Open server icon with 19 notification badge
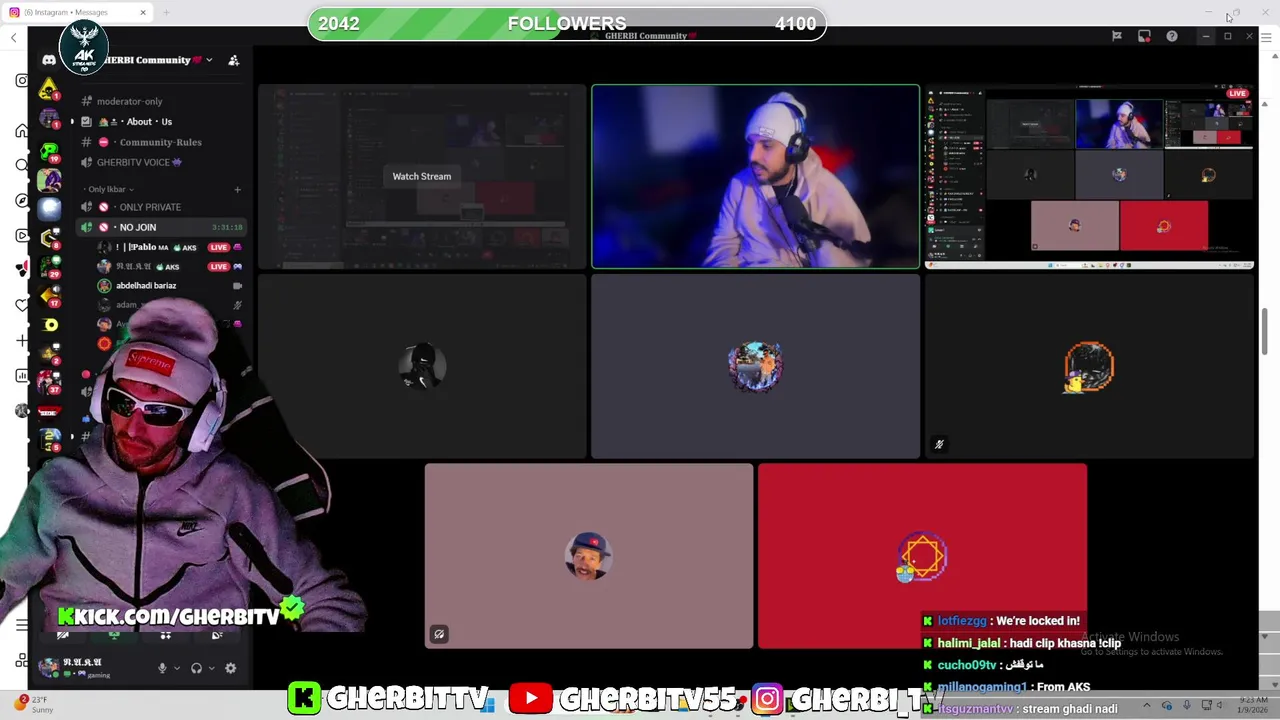 (48, 150)
